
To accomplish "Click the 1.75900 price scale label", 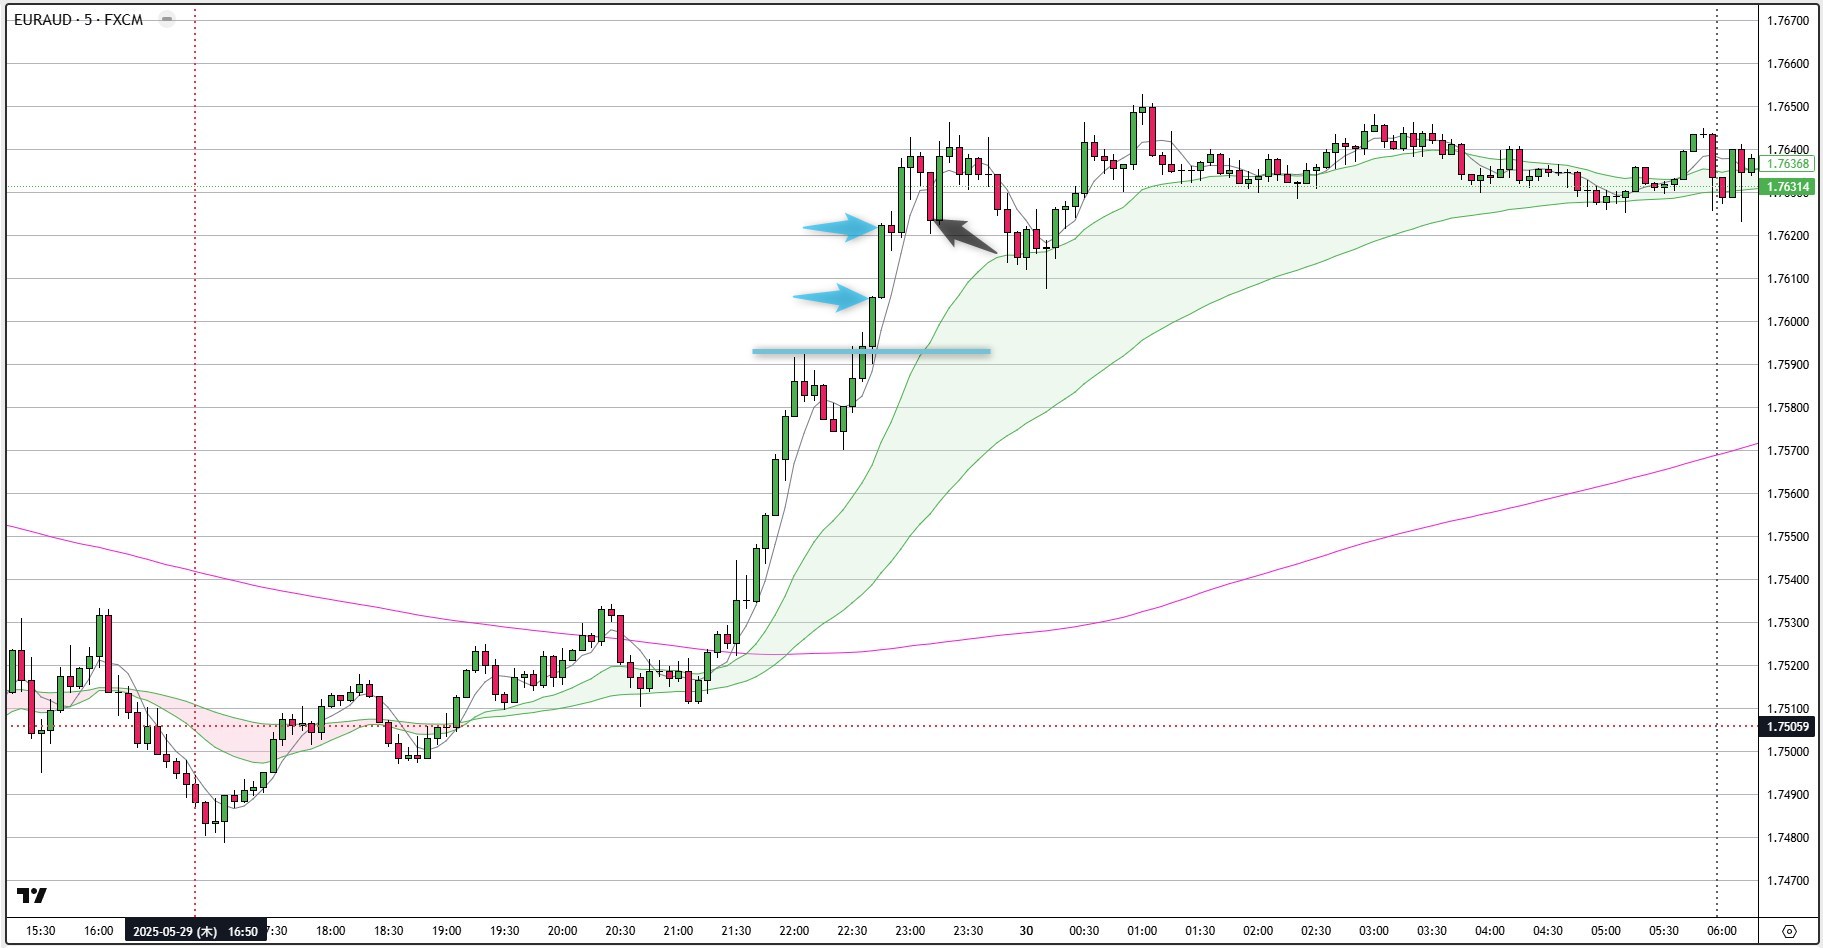I will 1788,365.
